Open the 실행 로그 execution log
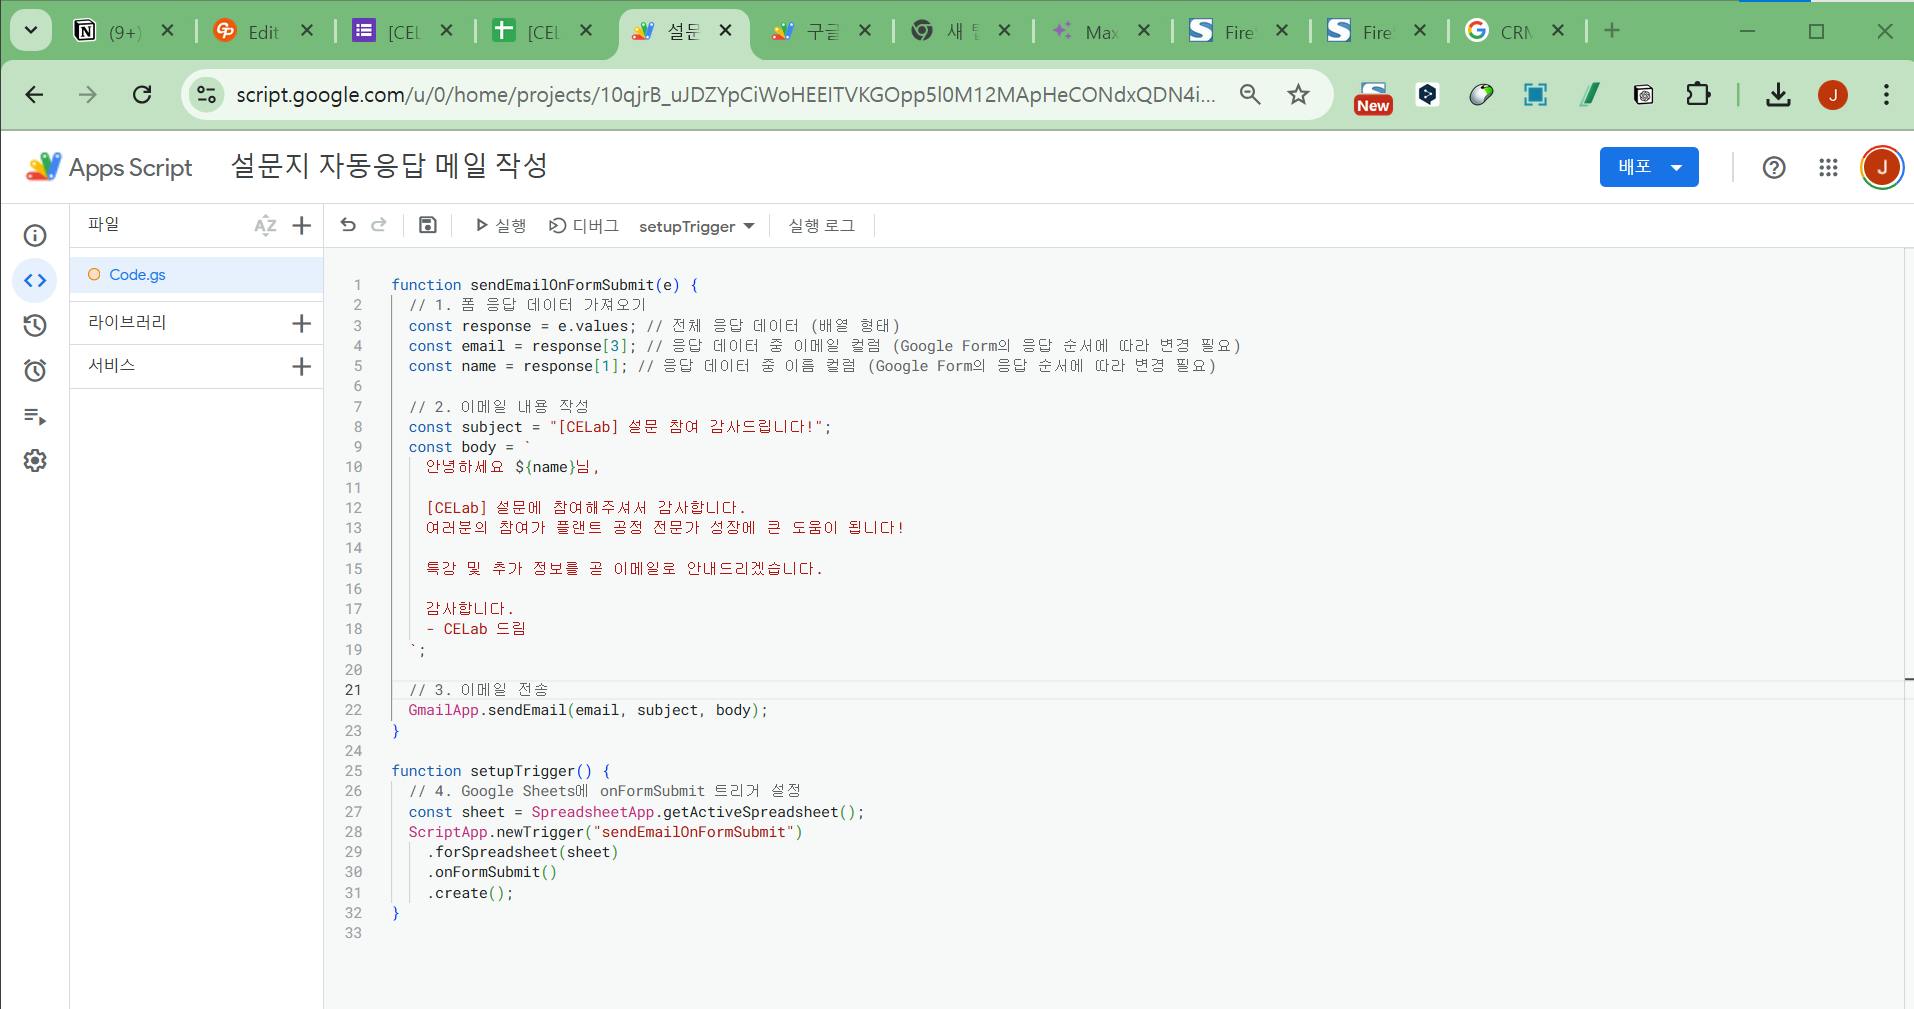This screenshot has width=1914, height=1009. click(822, 226)
